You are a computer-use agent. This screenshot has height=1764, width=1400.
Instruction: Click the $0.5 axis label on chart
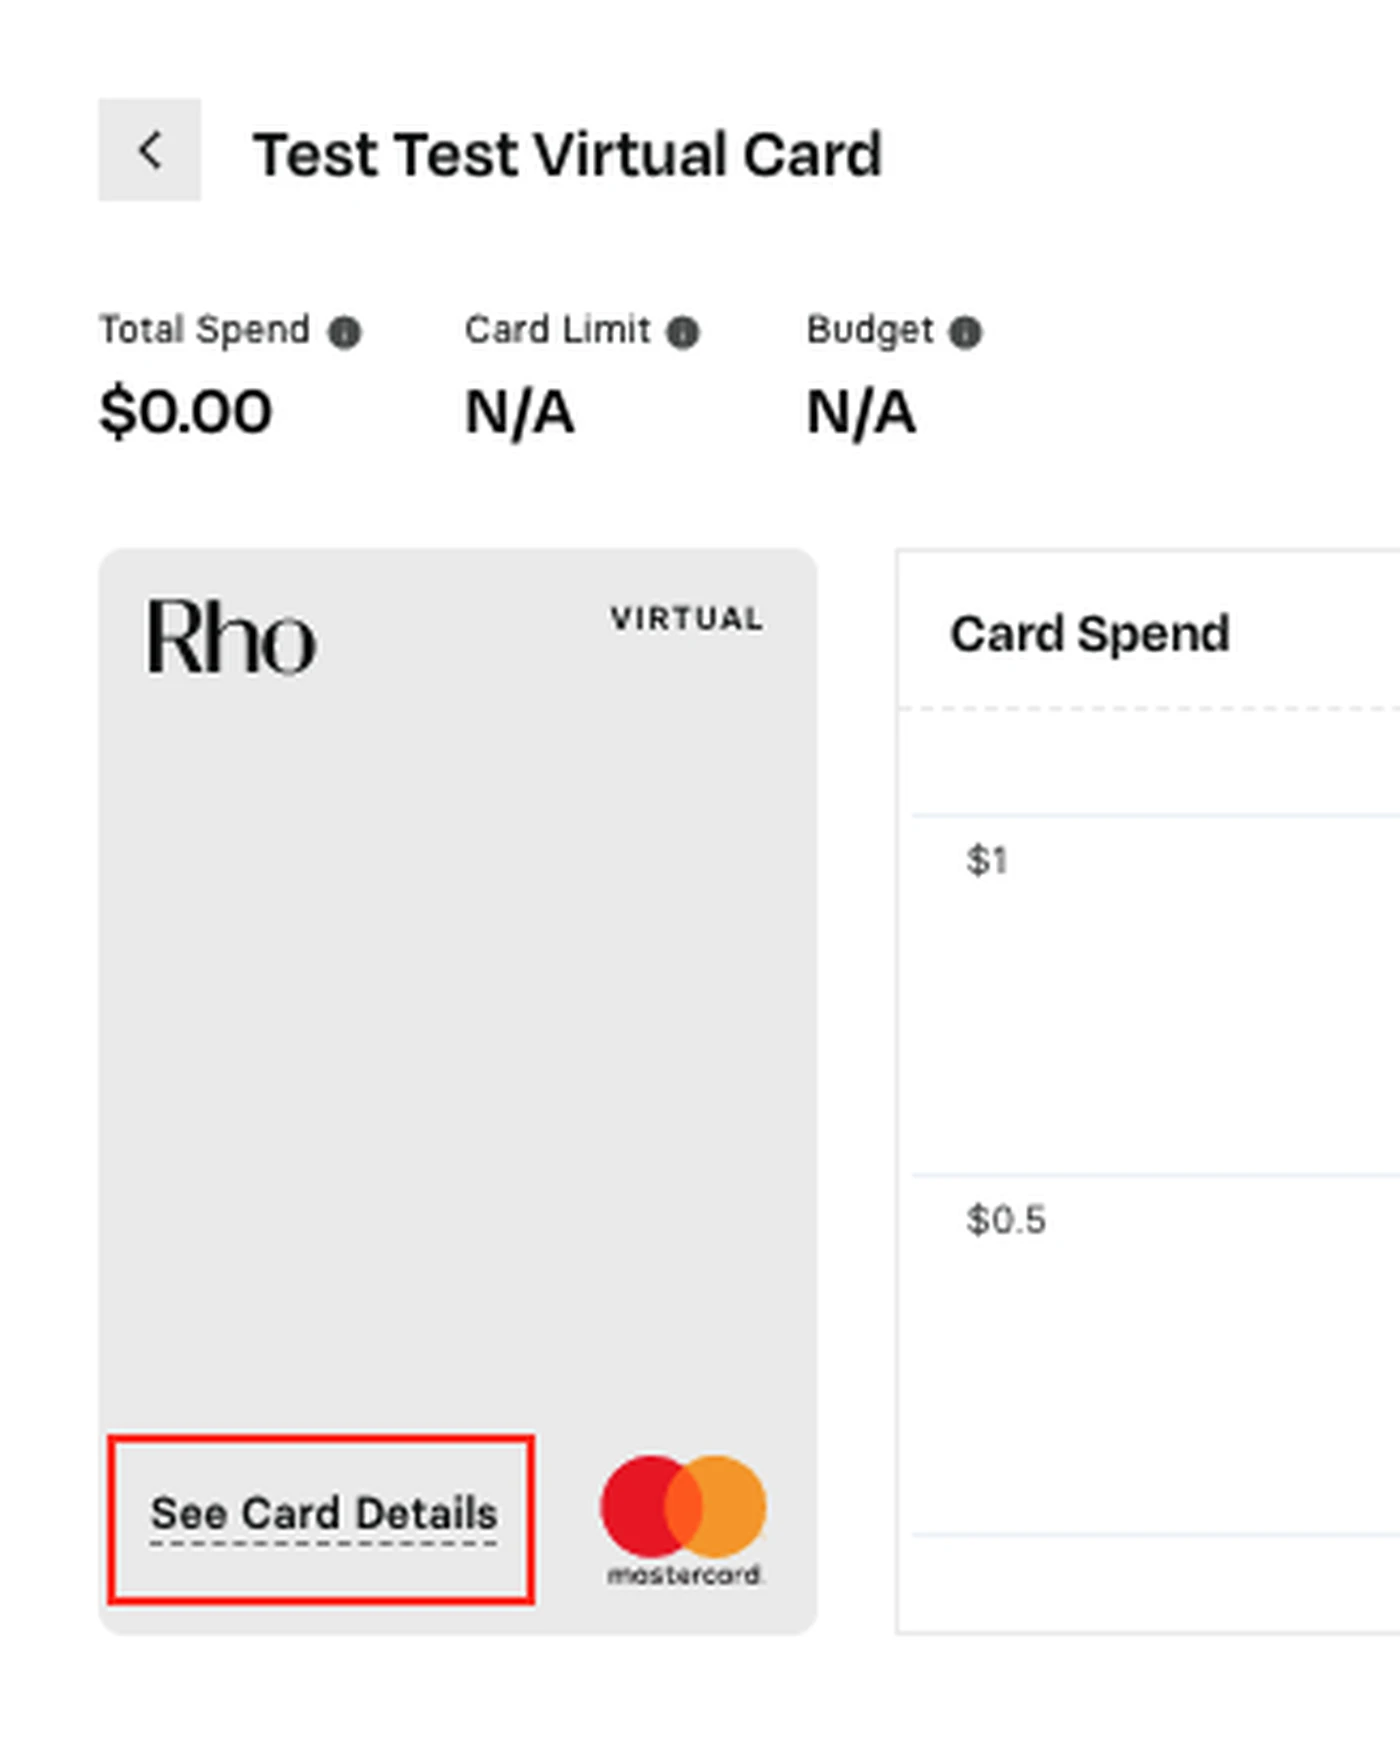pos(1006,1220)
